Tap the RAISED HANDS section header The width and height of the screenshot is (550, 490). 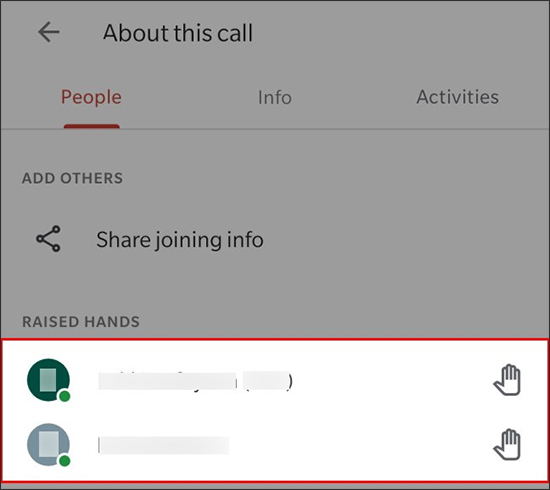point(81,322)
